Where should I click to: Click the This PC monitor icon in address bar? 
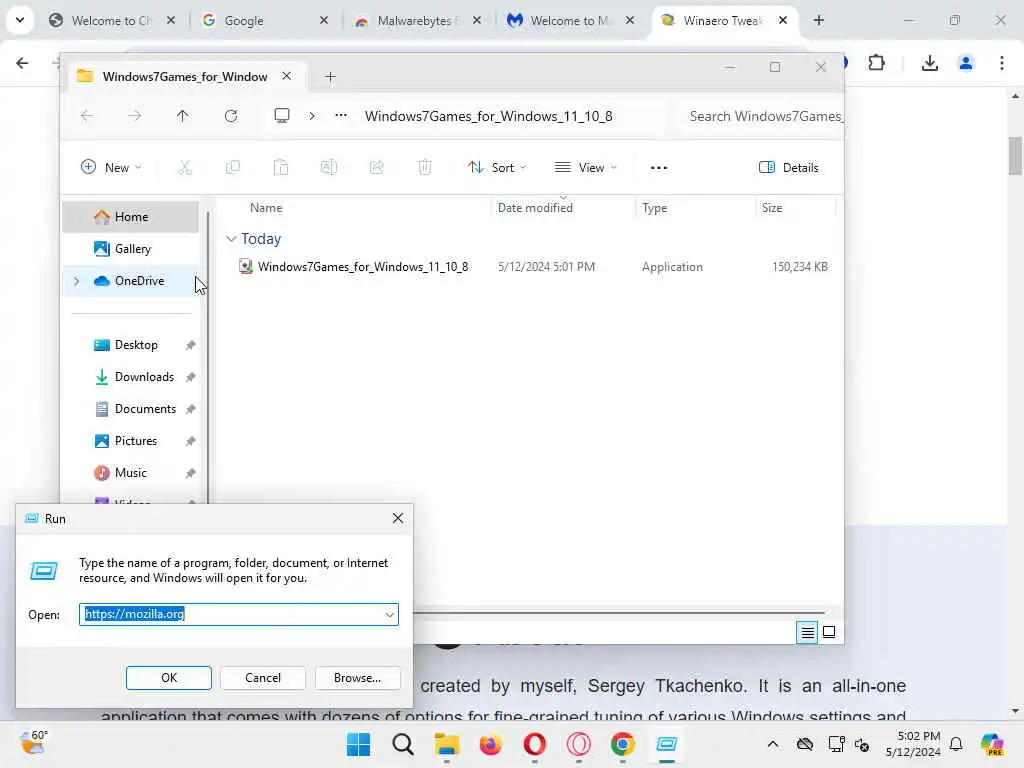click(x=281, y=116)
